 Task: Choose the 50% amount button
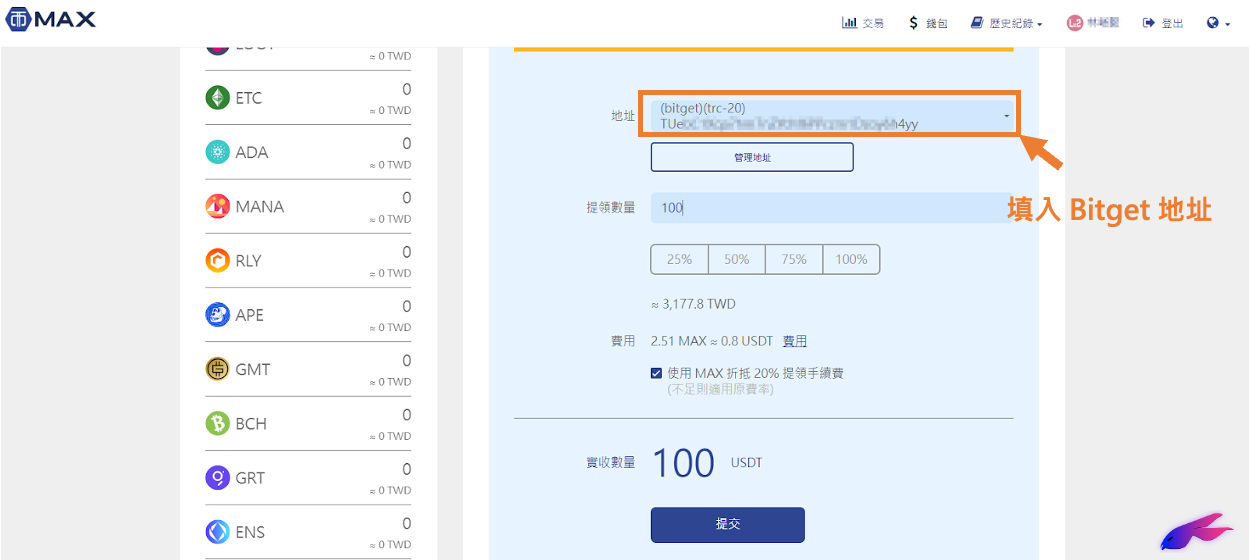tap(737, 259)
